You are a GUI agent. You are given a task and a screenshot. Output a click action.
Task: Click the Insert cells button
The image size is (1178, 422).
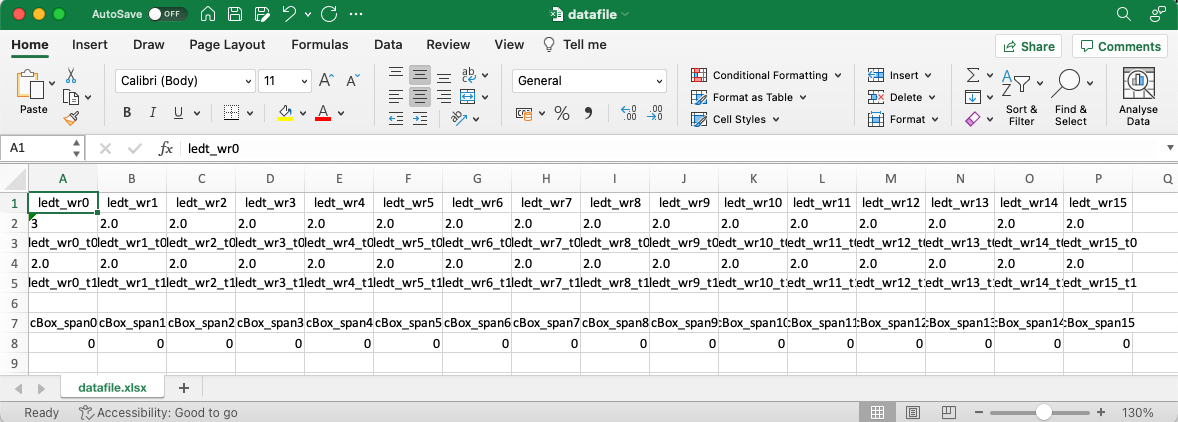coord(899,75)
